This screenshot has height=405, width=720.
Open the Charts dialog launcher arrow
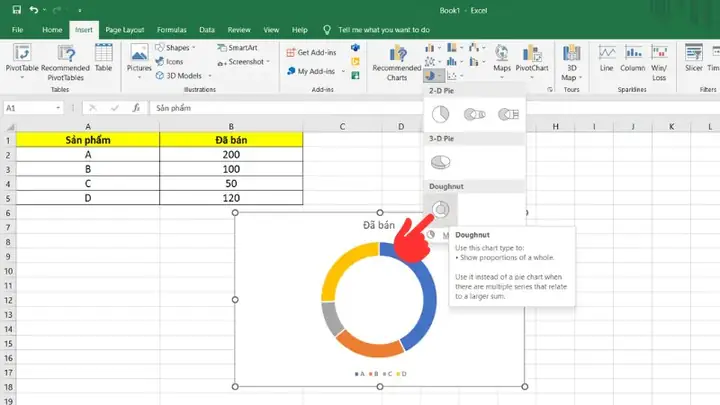550,90
